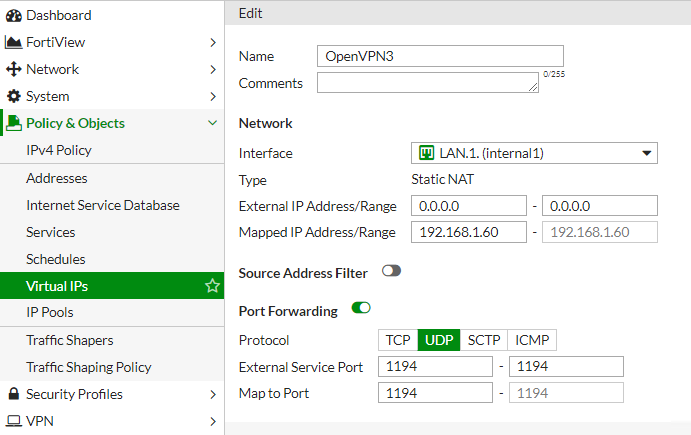Viewport: 691px width, 435px height.
Task: Click the Name field containing OpenVPN3
Action: 440,56
